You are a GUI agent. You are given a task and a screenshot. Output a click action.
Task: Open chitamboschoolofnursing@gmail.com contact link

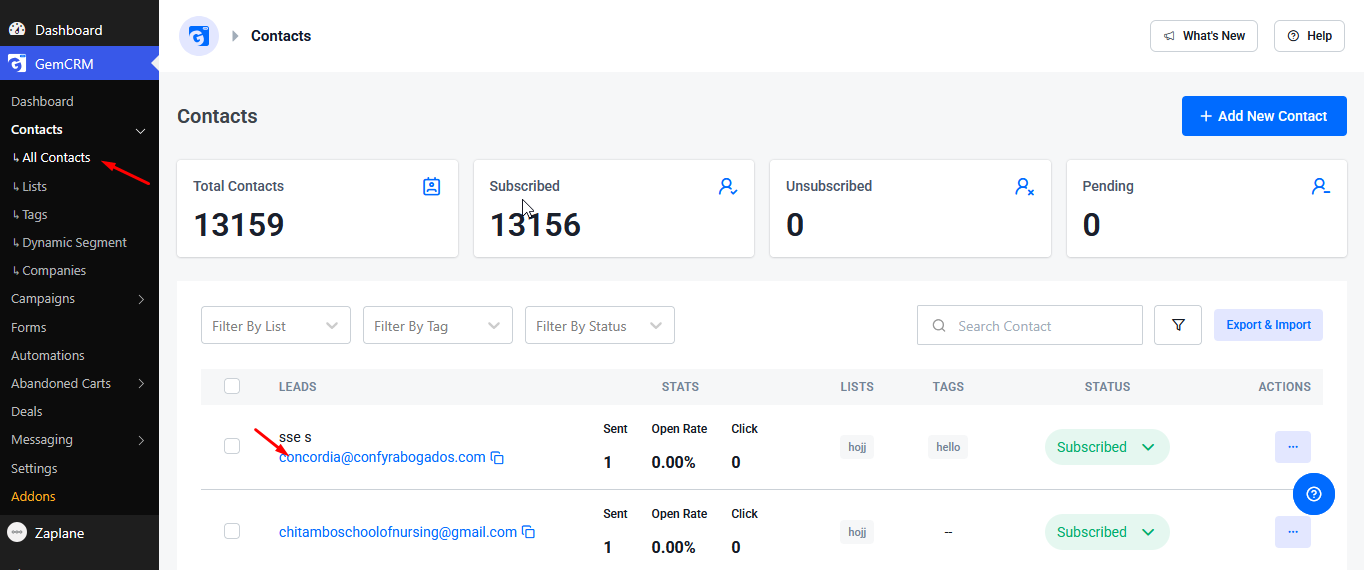pos(398,532)
